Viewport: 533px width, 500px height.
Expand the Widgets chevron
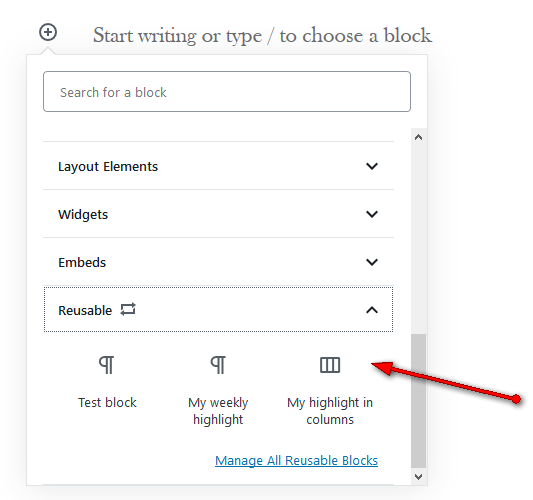(x=372, y=214)
